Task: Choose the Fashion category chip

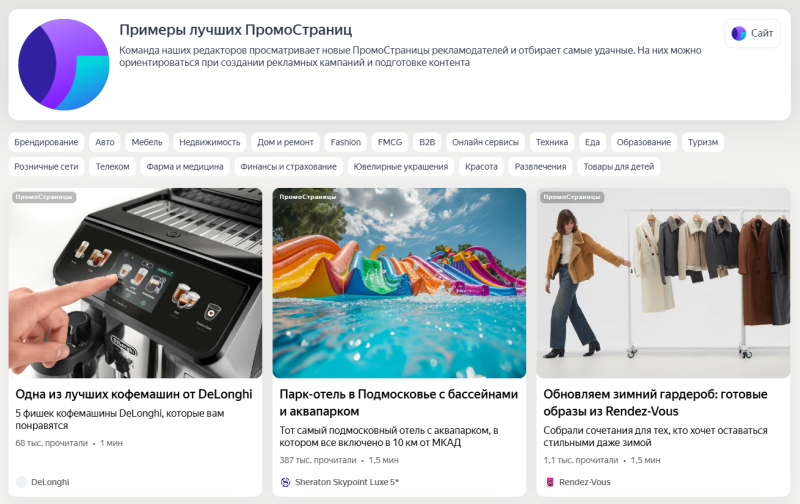Action: [x=345, y=142]
